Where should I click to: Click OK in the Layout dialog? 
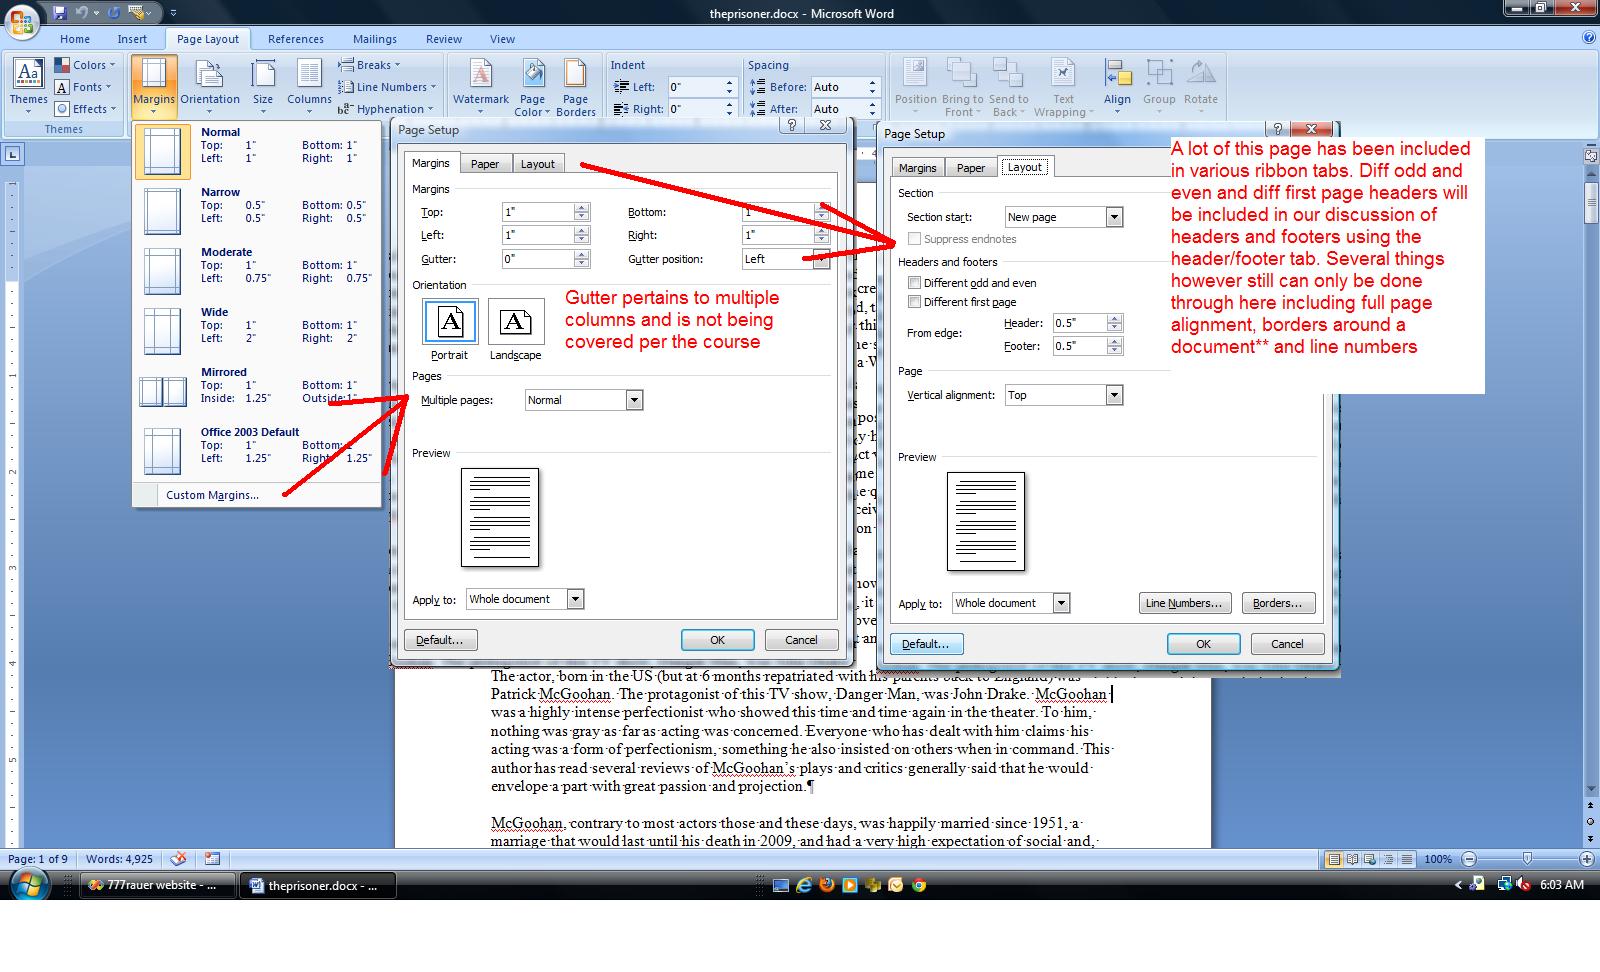coord(1203,644)
